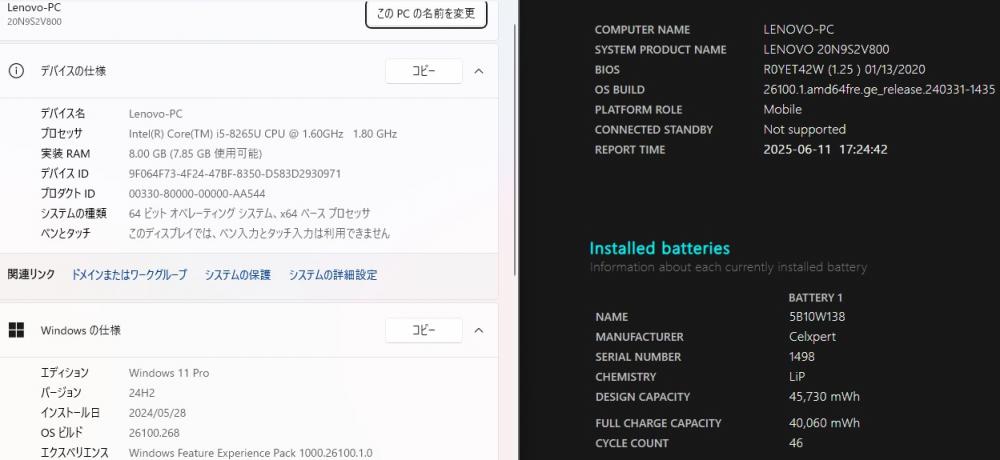Select REPORT TIME value 2025-06-11 17:24:42

[x=825, y=149]
